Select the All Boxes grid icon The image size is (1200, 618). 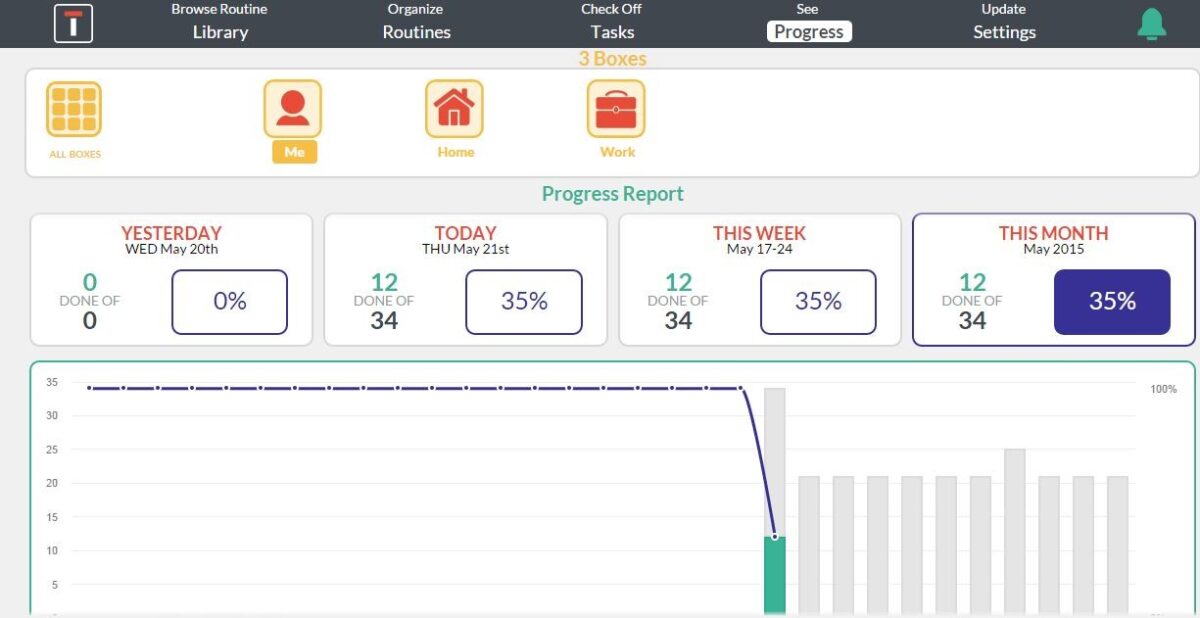(x=74, y=109)
